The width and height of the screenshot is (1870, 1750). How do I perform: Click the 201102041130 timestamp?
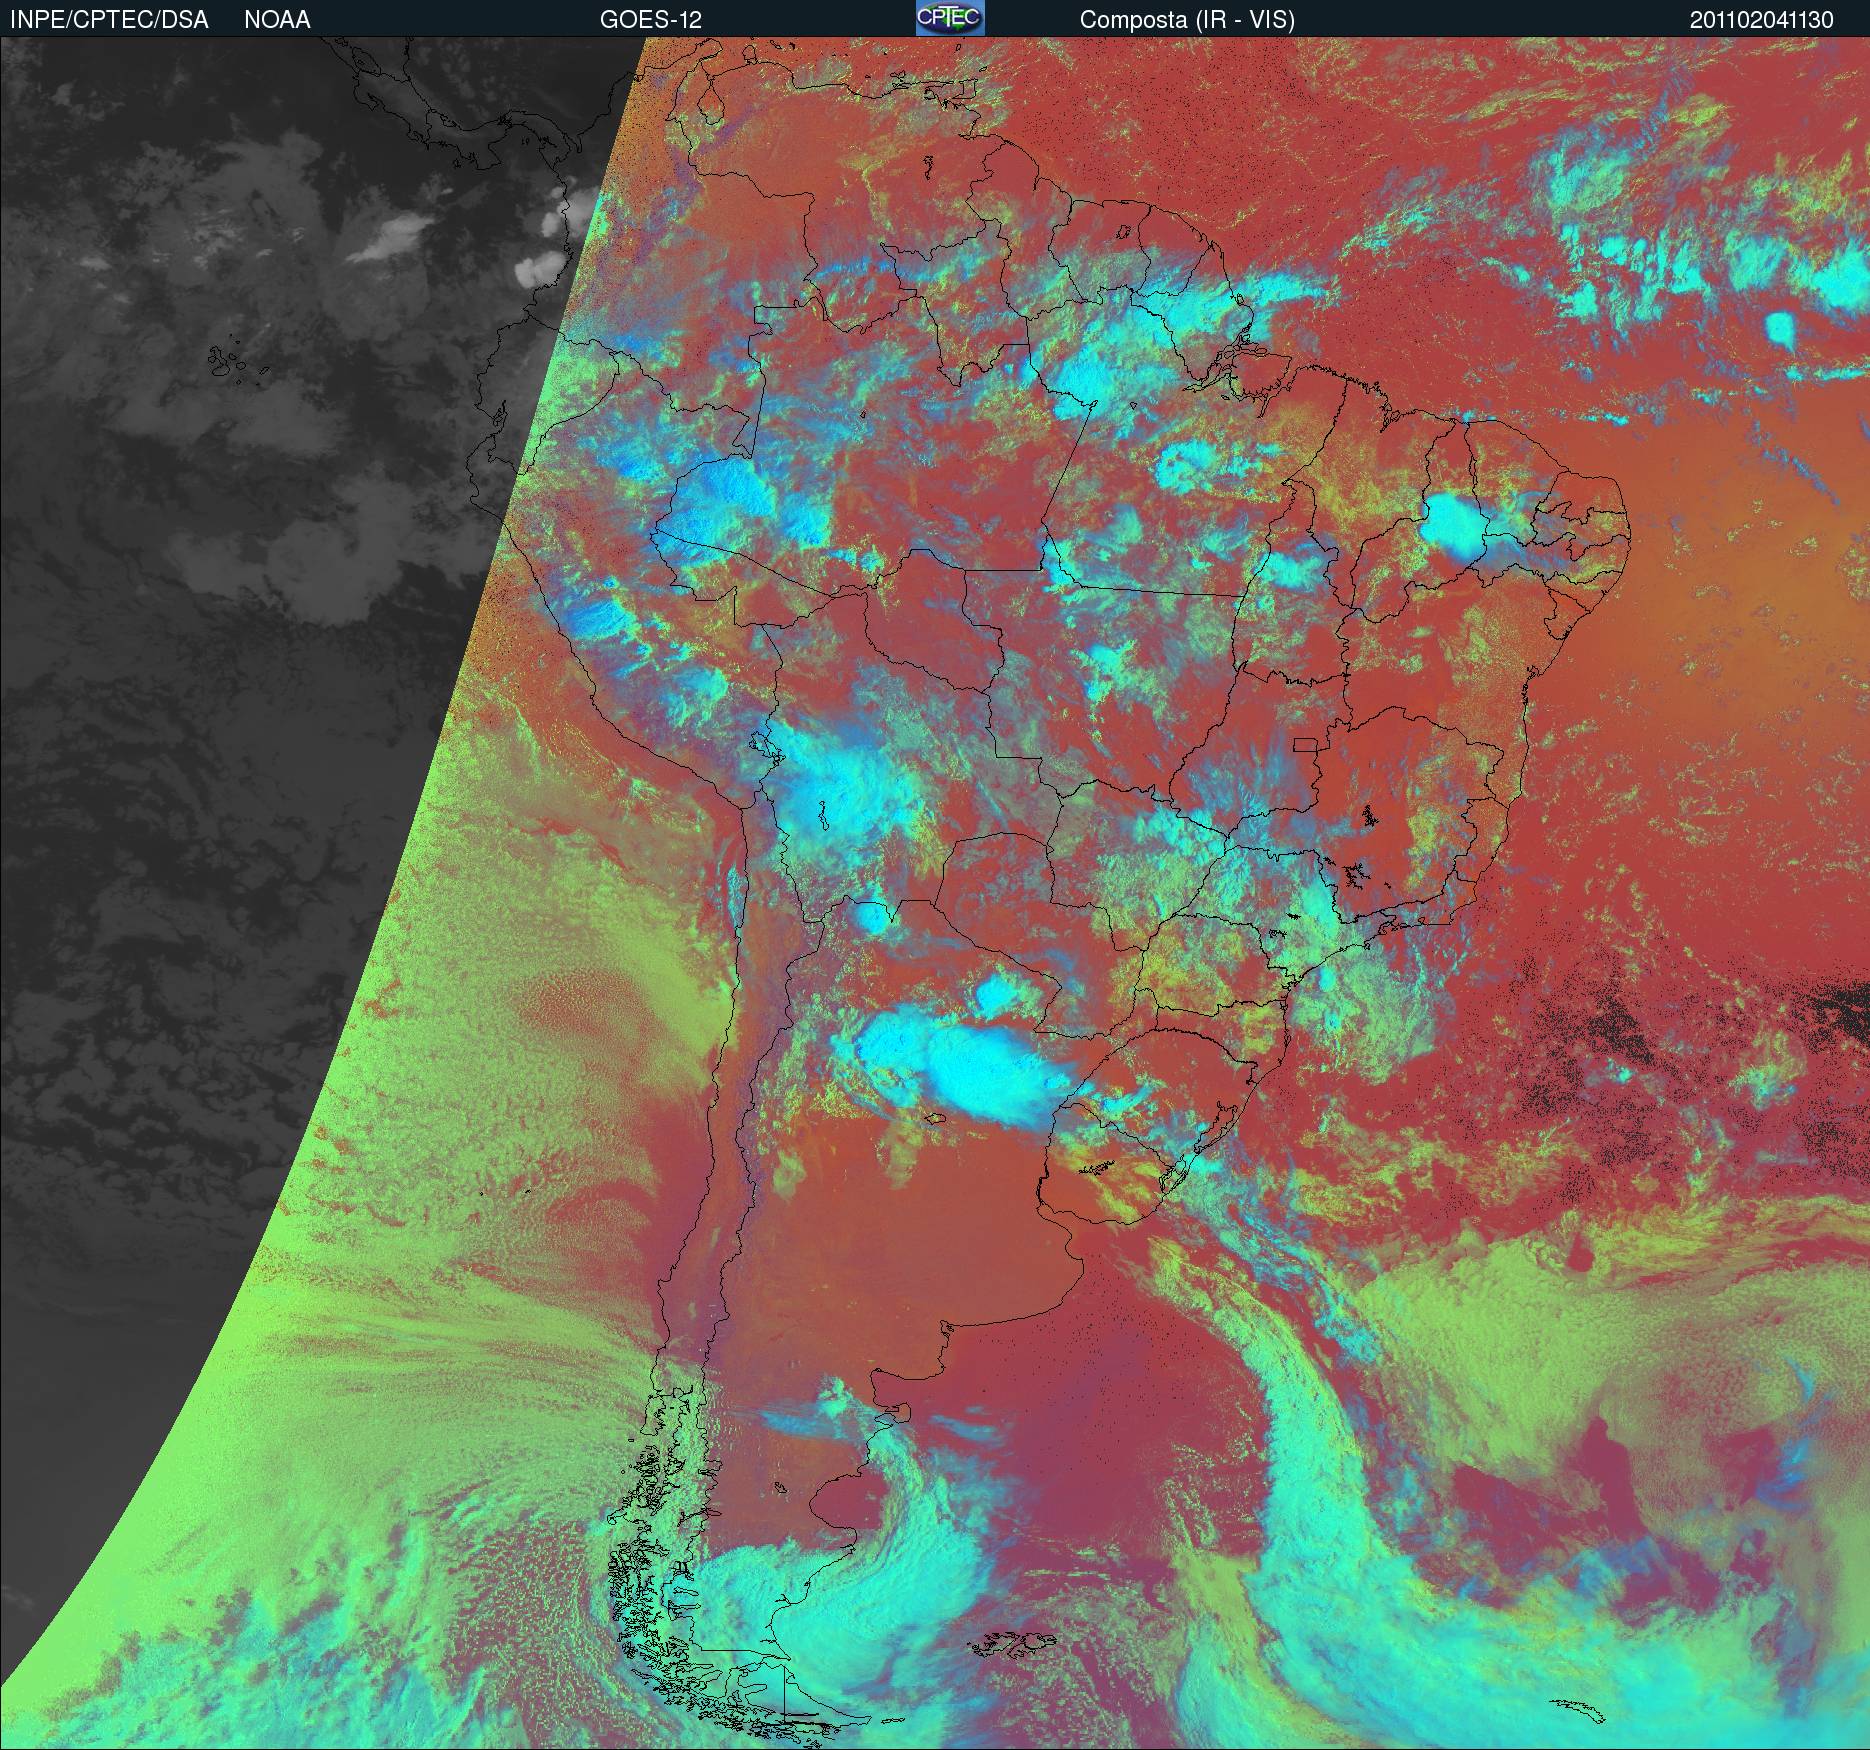point(1761,20)
